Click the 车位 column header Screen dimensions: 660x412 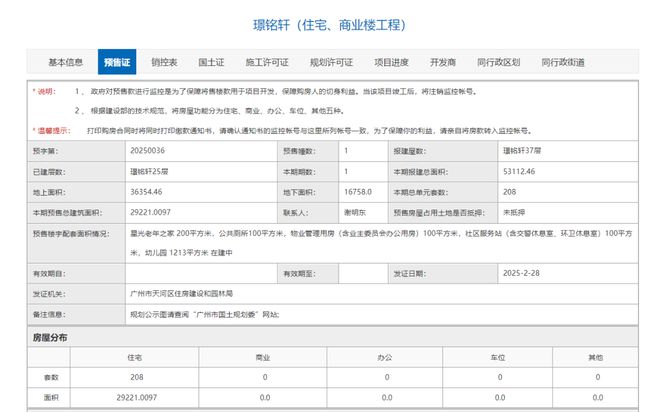498,358
